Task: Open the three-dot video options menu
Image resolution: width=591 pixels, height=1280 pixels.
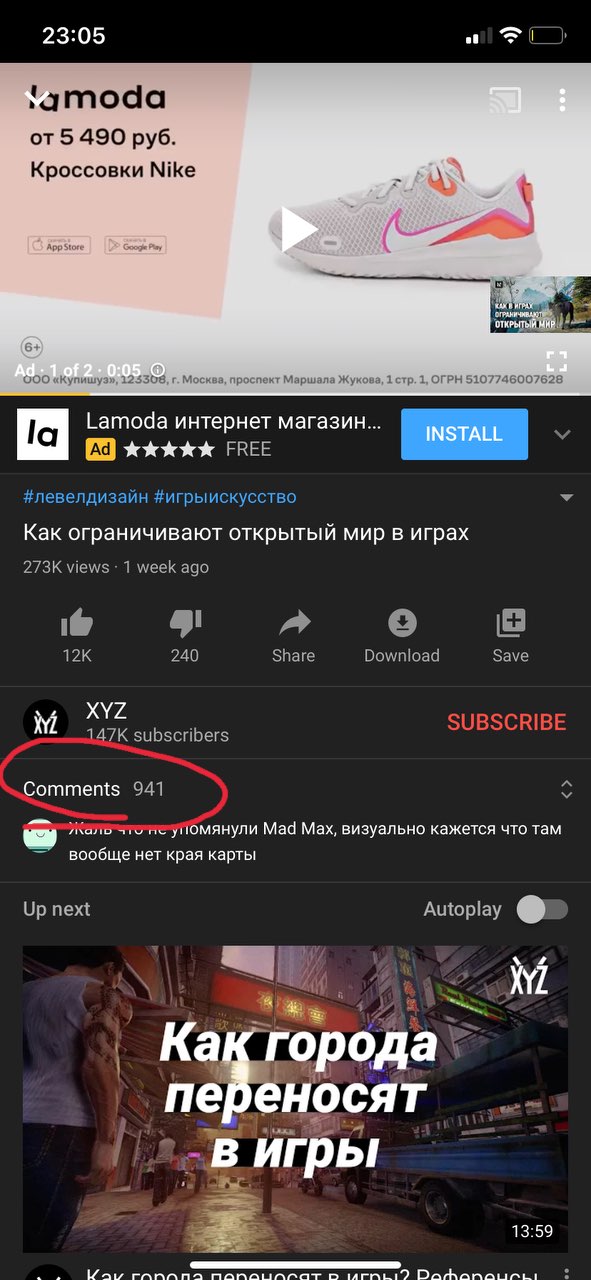Action: tap(563, 100)
